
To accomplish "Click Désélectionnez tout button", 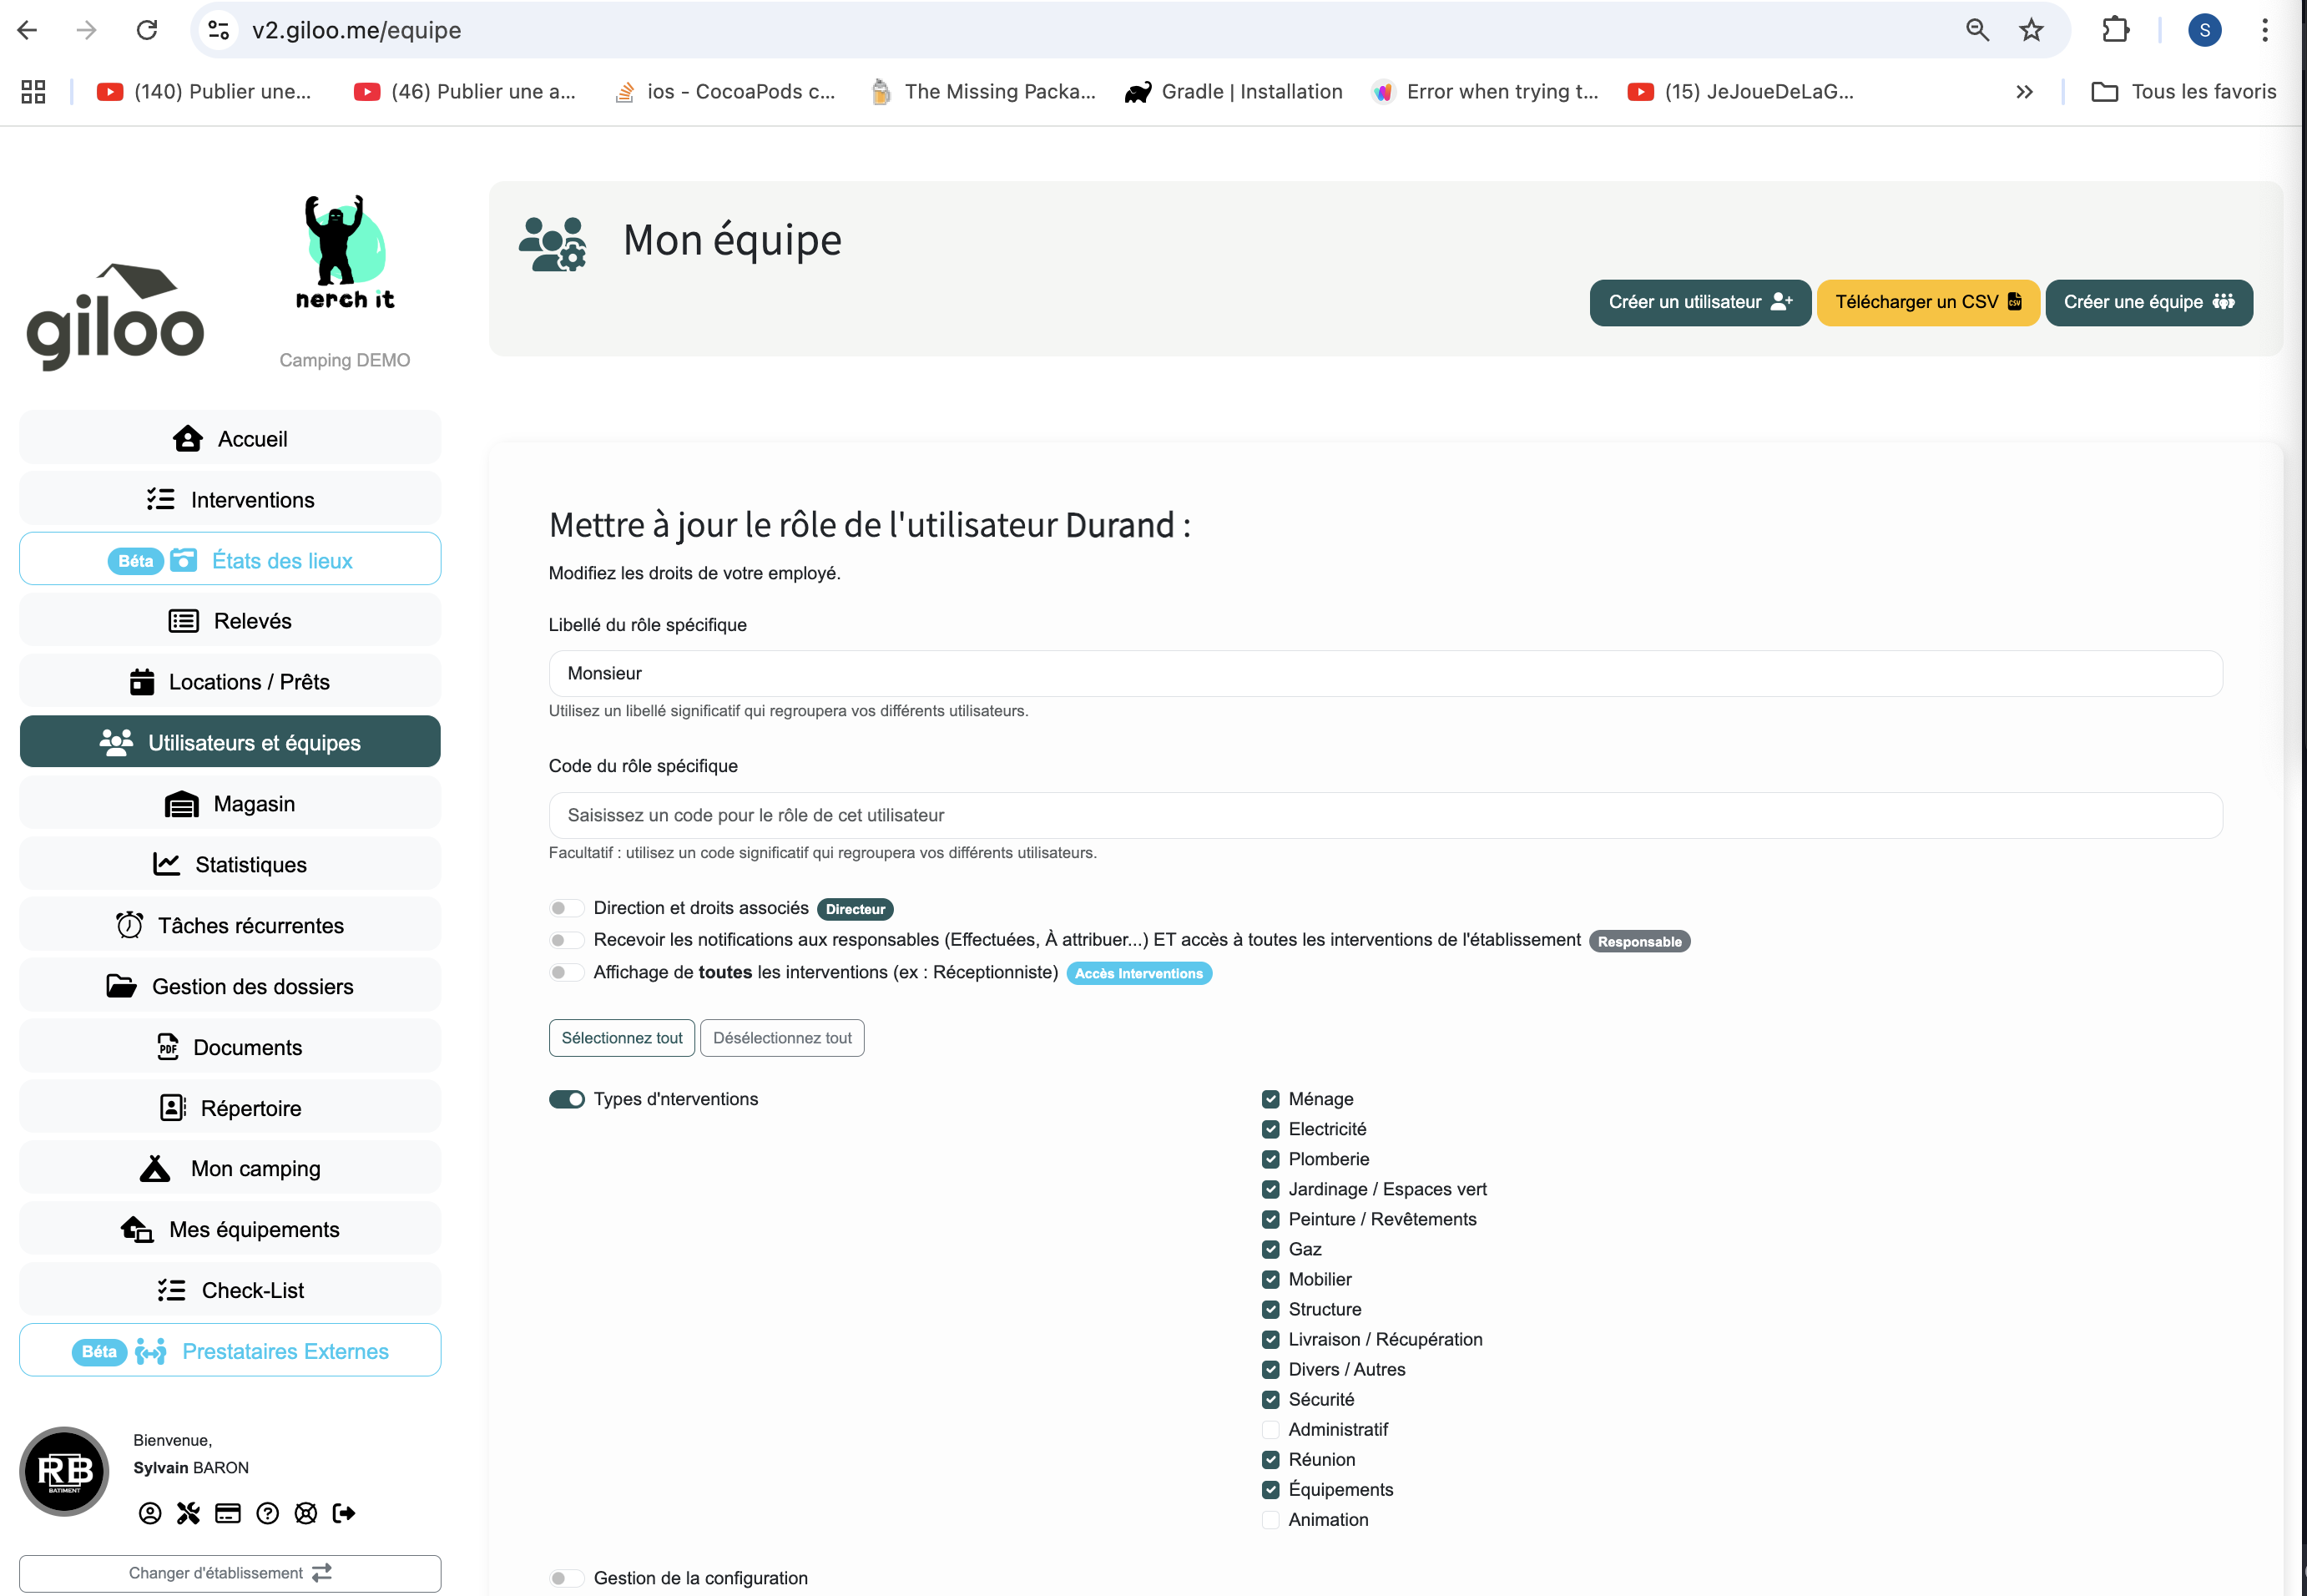I will click(x=782, y=1038).
